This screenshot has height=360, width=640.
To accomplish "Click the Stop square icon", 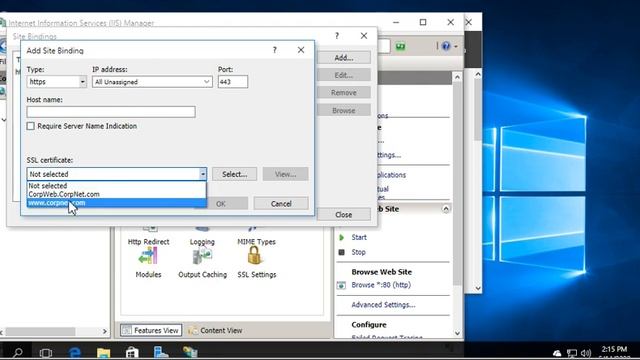I will tap(342, 252).
